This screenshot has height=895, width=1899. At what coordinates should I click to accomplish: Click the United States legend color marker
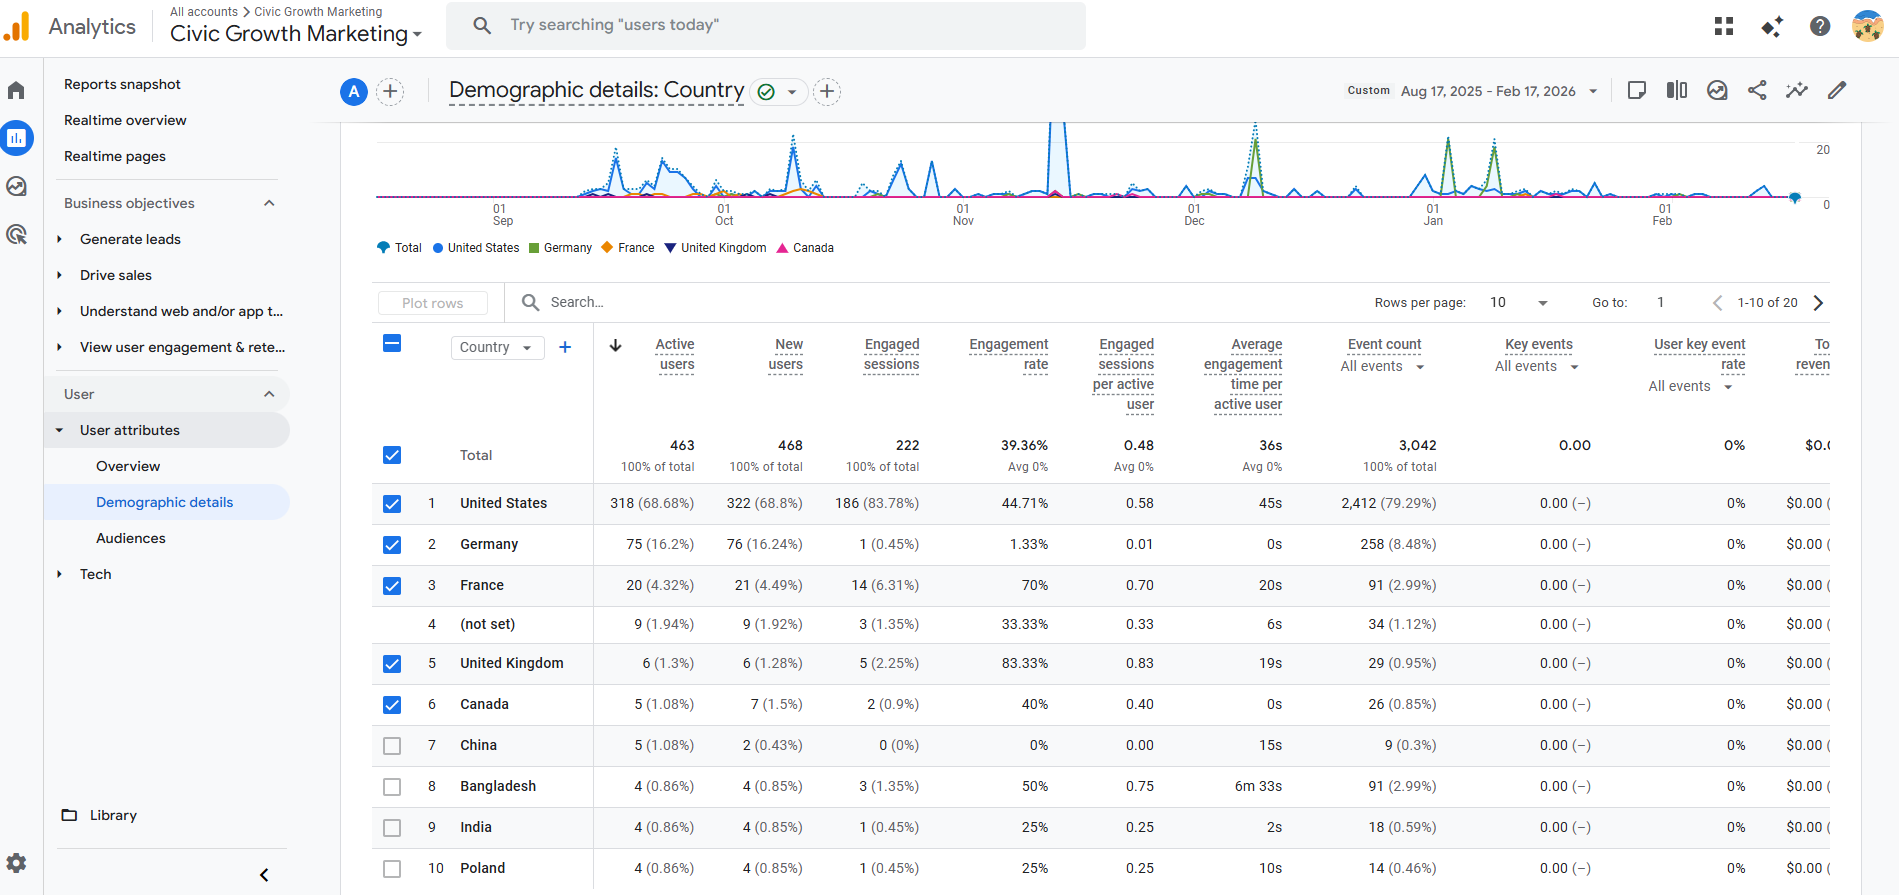pyautogui.click(x=438, y=248)
